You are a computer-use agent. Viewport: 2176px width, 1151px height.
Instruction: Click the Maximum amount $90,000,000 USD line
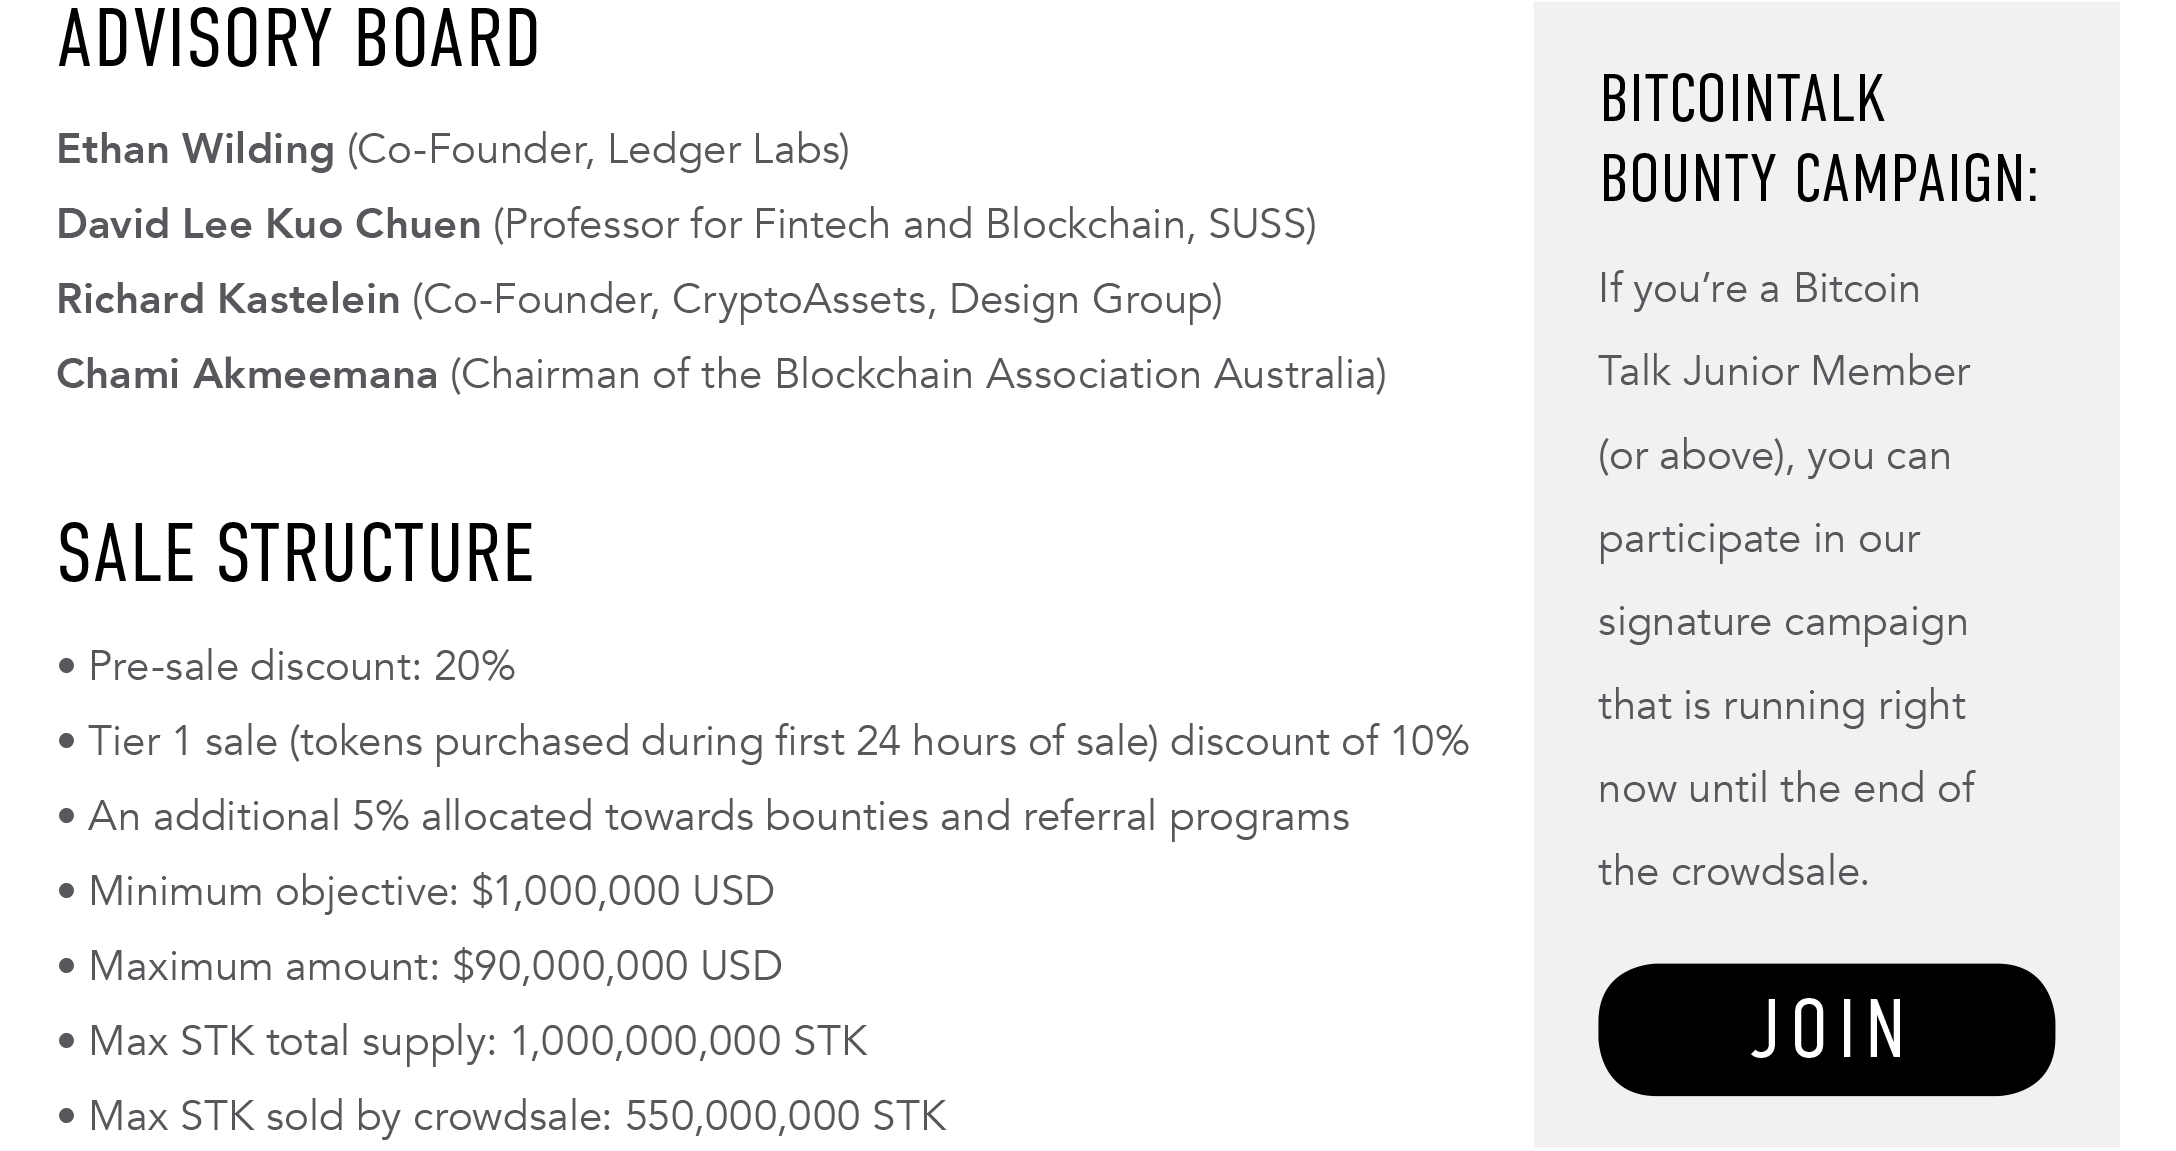[420, 966]
